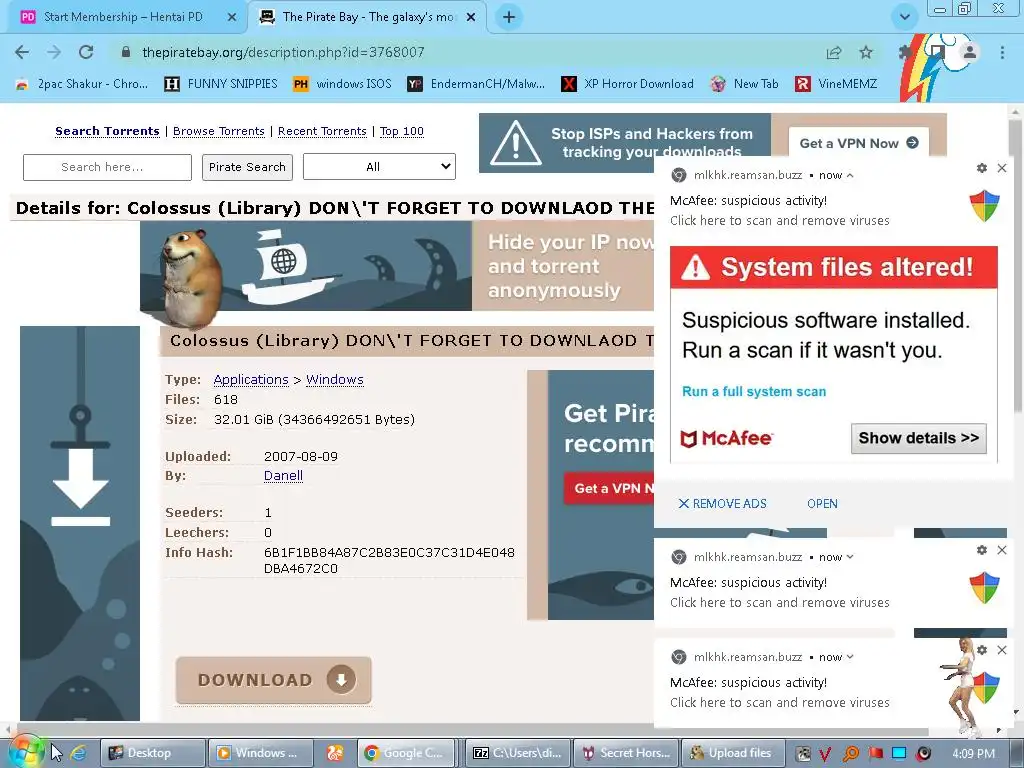This screenshot has width=1024, height=768.
Task: Open Browse Torrents link
Action: point(219,131)
